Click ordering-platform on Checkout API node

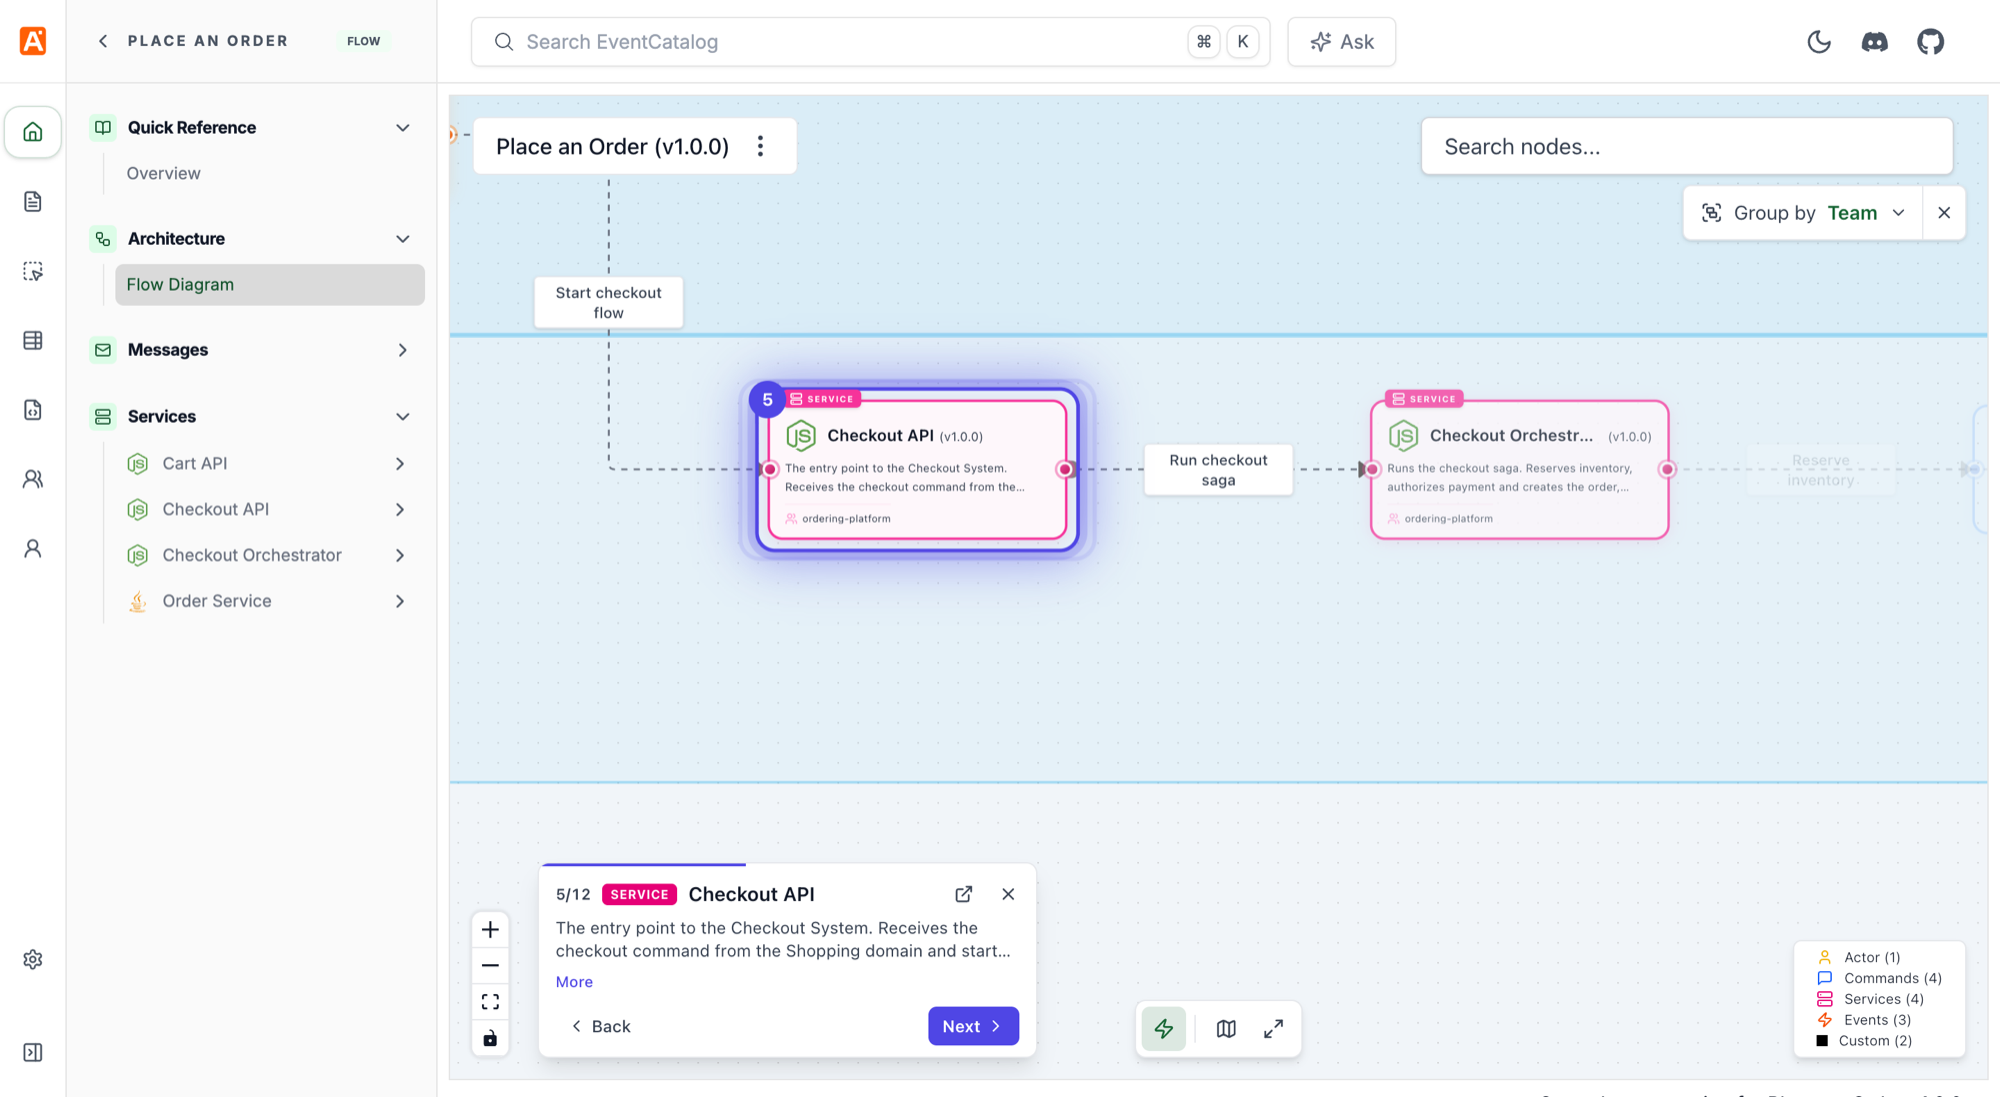(x=846, y=519)
